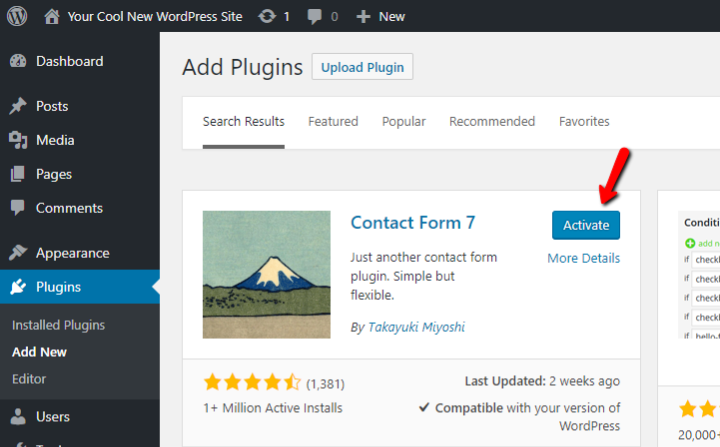
Task: Click the home icon in admin bar
Action: pyautogui.click(x=52, y=17)
